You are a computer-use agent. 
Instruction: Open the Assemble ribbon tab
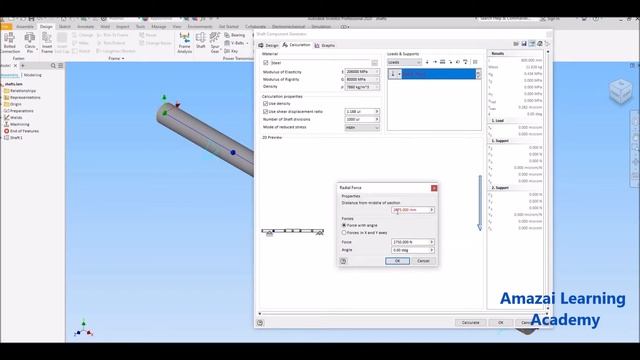pos(25,27)
